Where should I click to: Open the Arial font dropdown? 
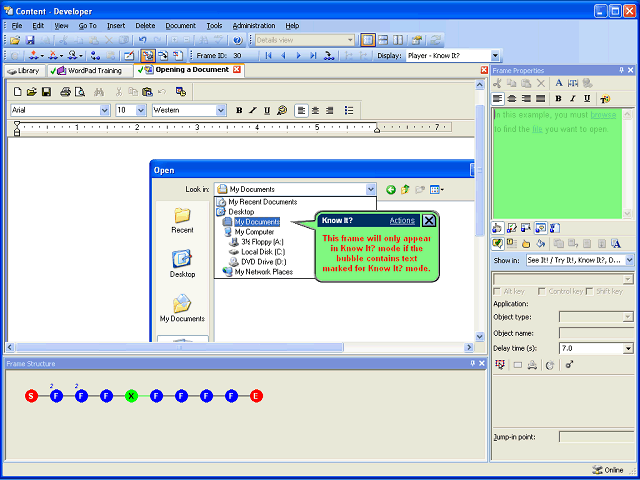coord(105,110)
